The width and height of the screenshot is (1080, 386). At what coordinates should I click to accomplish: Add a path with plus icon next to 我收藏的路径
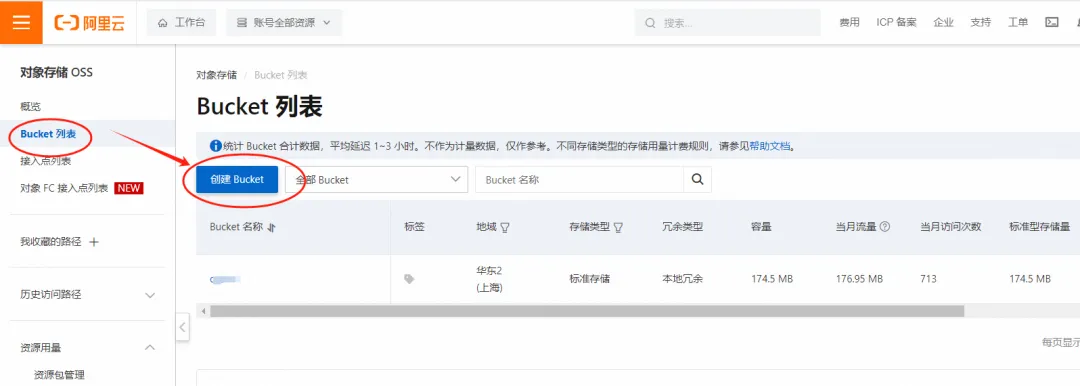[x=94, y=242]
